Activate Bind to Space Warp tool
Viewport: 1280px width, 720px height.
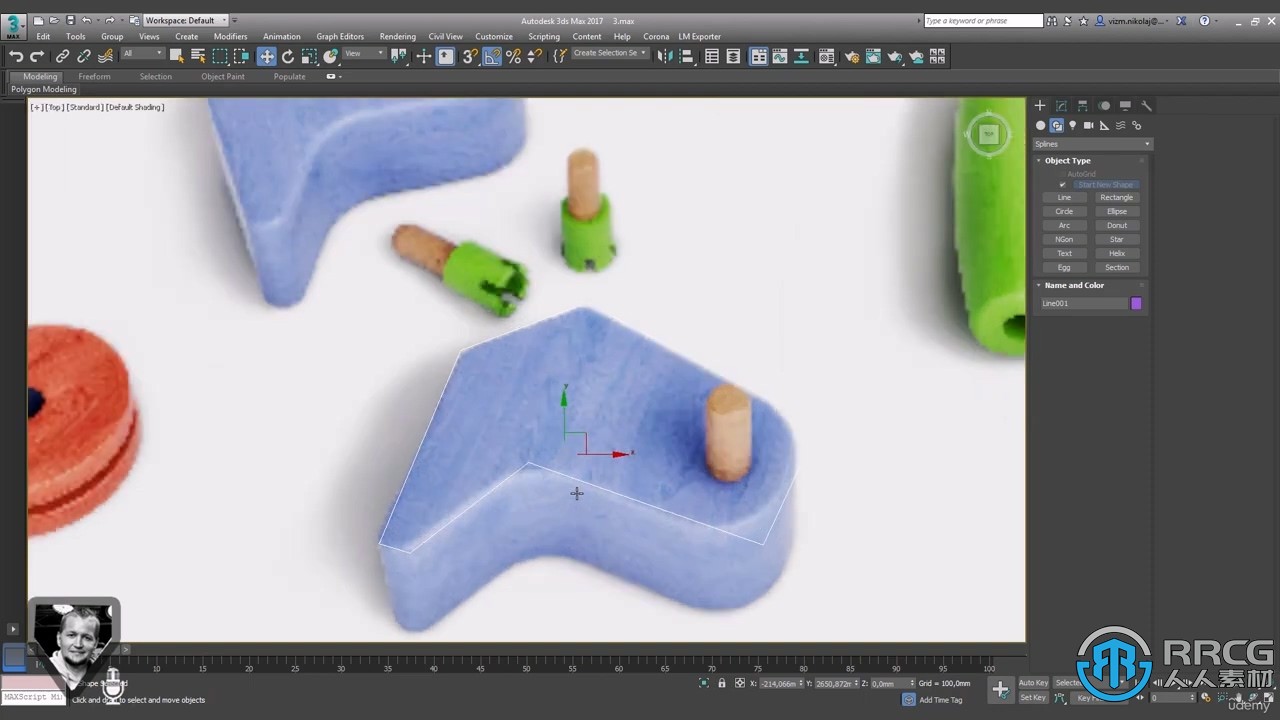point(105,57)
